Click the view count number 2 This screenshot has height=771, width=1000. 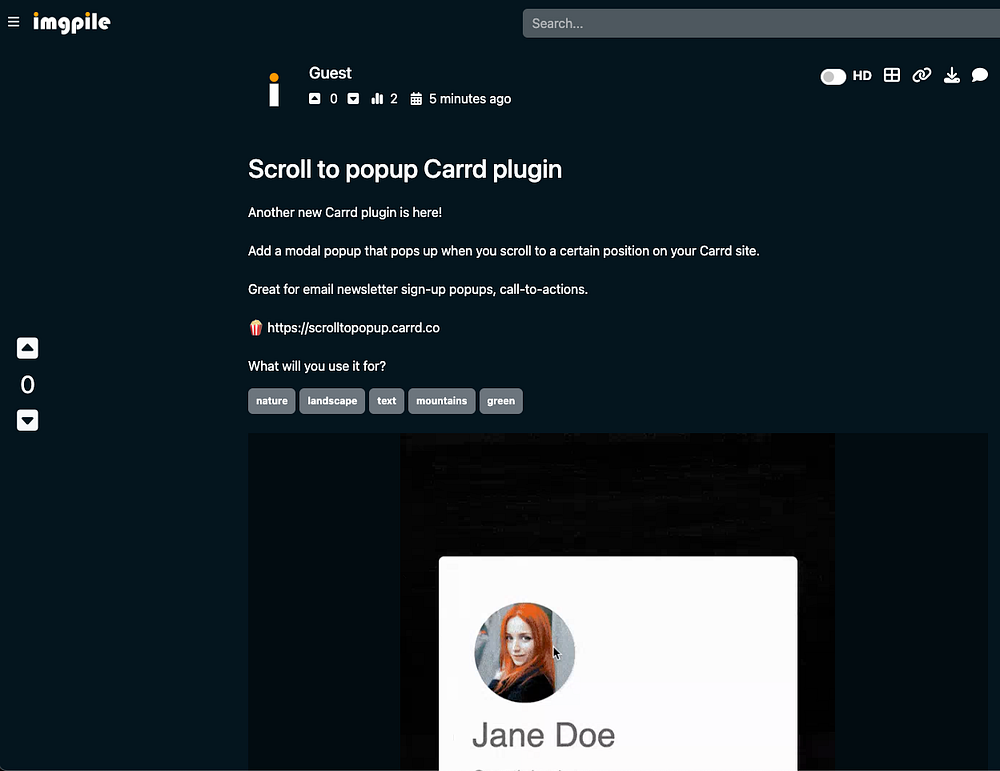tap(393, 99)
